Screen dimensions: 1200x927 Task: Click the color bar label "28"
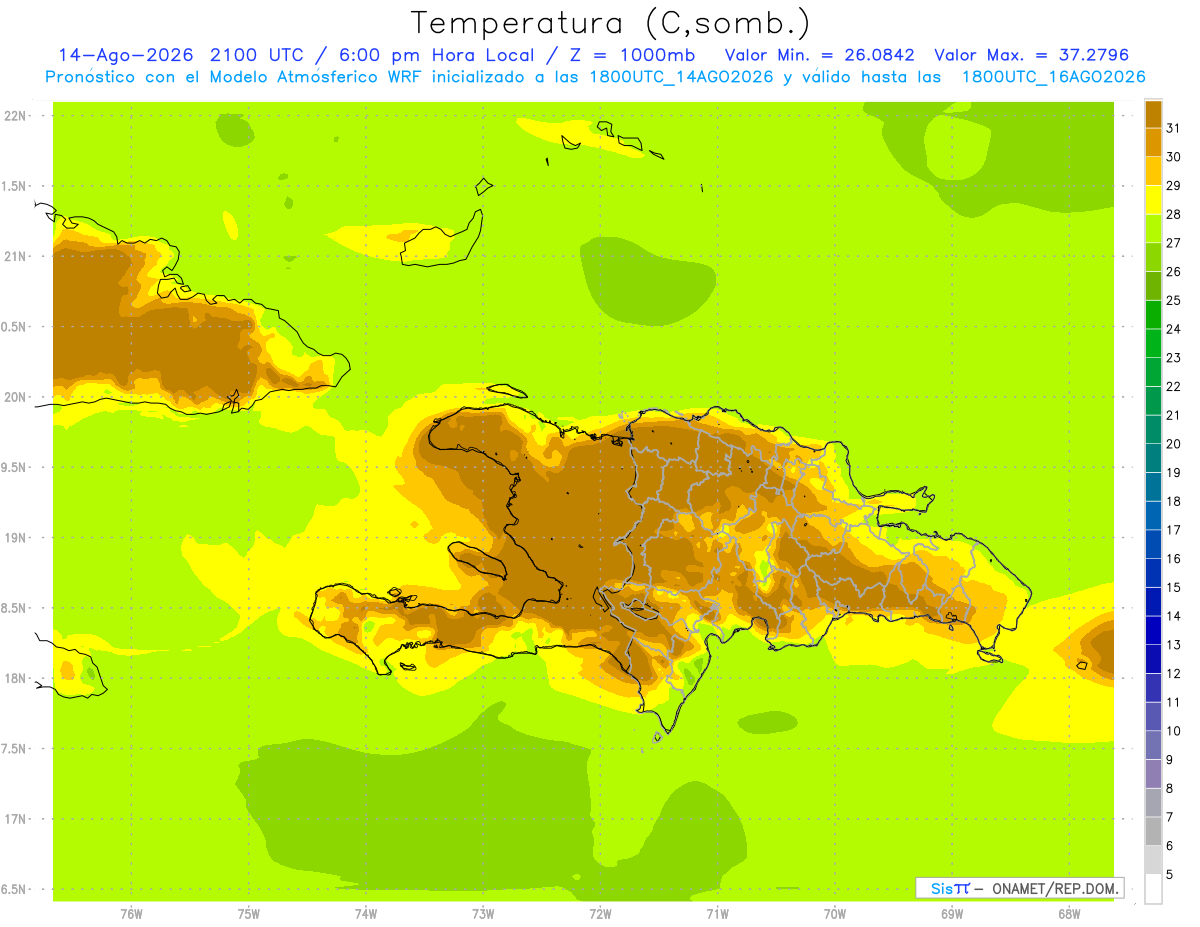point(1173,214)
